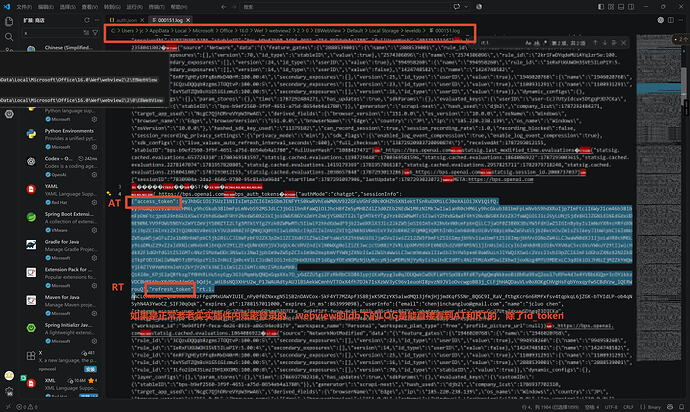Split the editor right

[x=671, y=20]
